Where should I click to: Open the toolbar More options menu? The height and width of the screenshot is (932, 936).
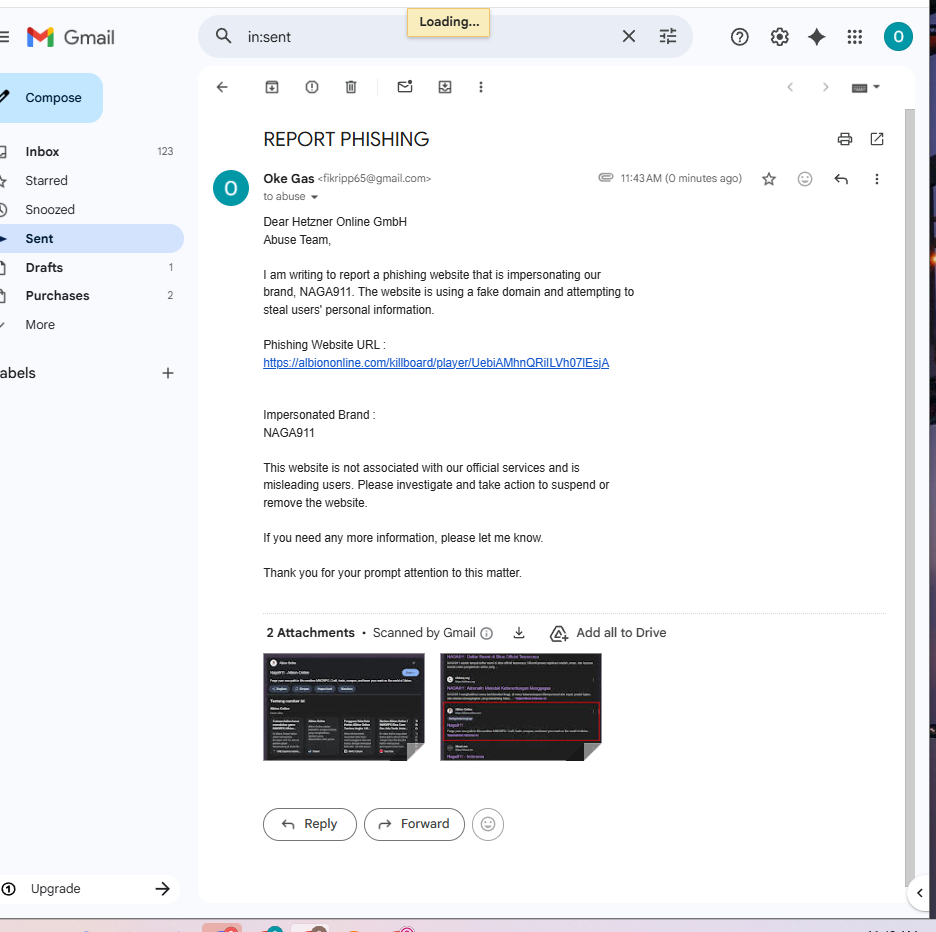pos(481,87)
